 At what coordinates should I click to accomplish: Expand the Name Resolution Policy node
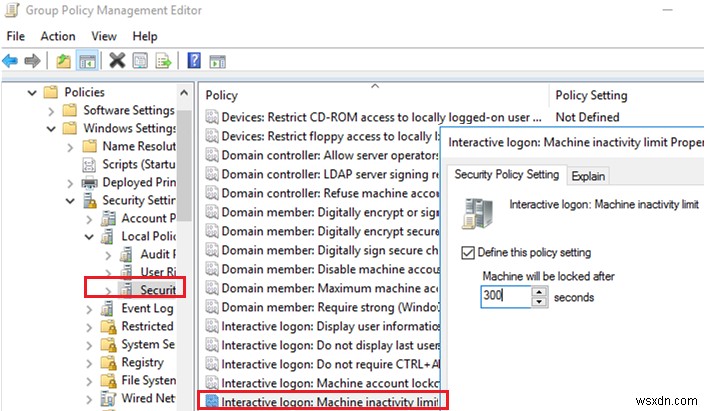point(70,147)
